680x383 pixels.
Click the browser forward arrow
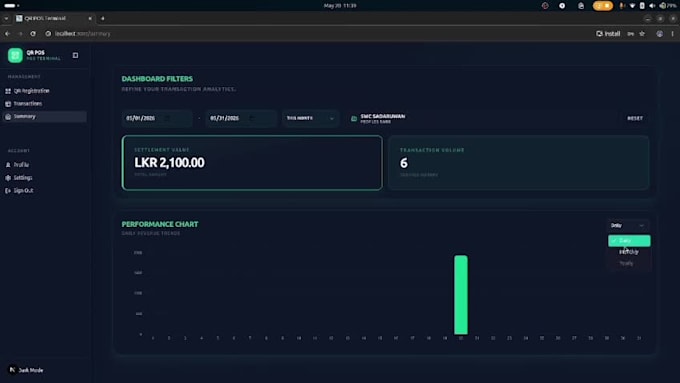pos(20,34)
